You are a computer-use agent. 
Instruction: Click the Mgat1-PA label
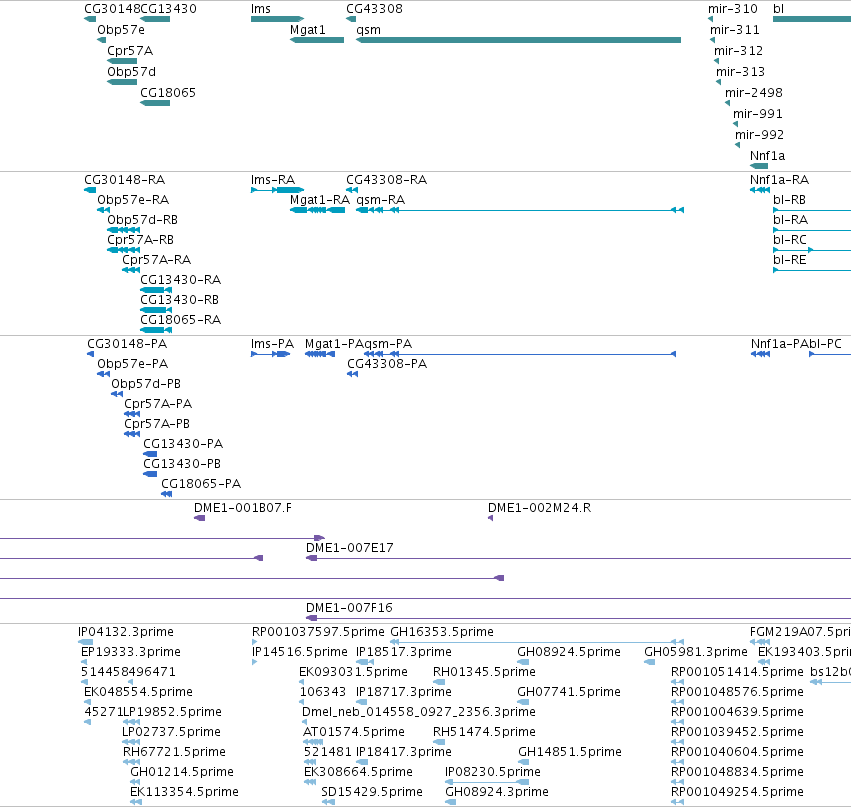(334, 344)
